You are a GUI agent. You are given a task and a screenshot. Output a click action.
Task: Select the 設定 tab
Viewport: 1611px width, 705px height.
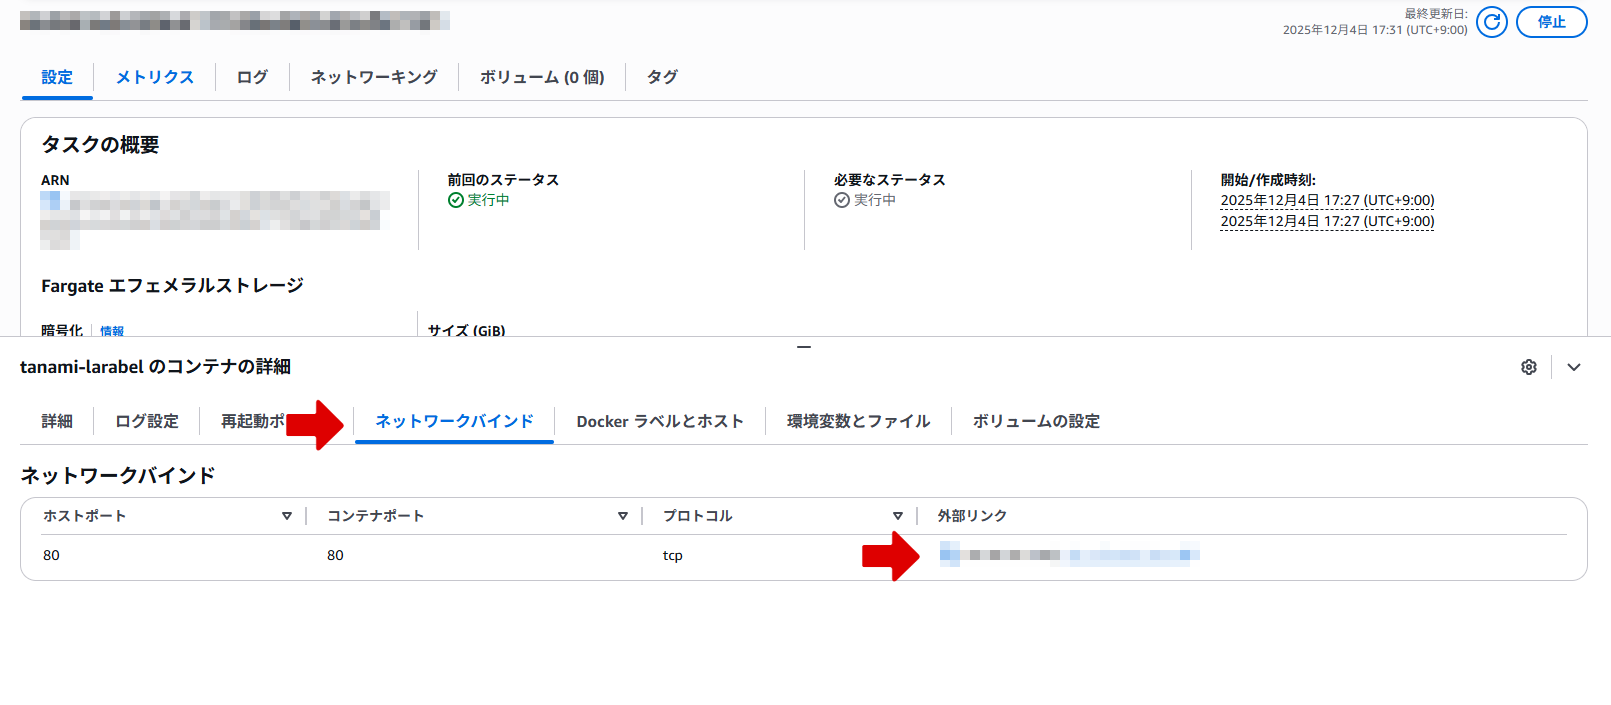point(57,77)
